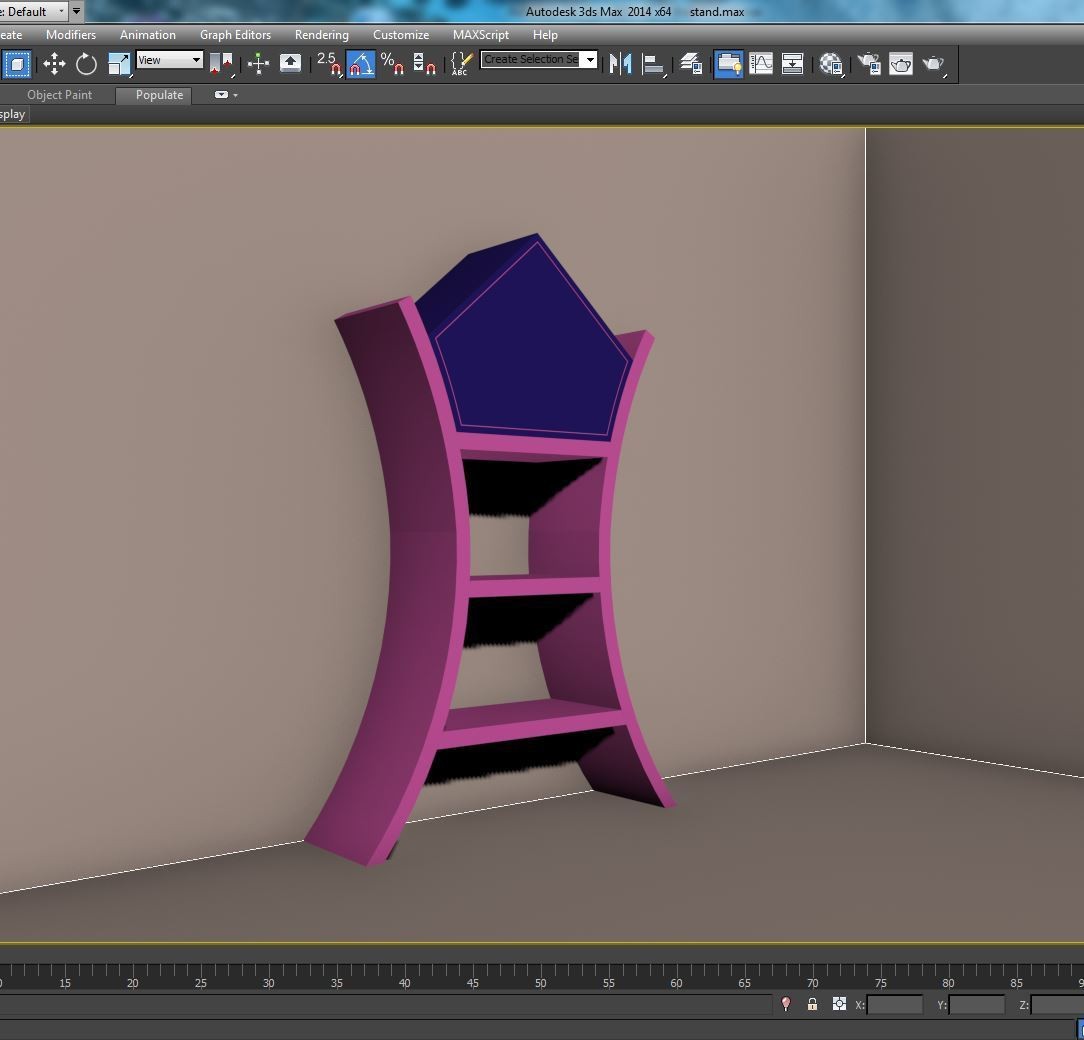Open the Align tool
Viewport: 1084px width, 1040px height.
click(x=653, y=63)
